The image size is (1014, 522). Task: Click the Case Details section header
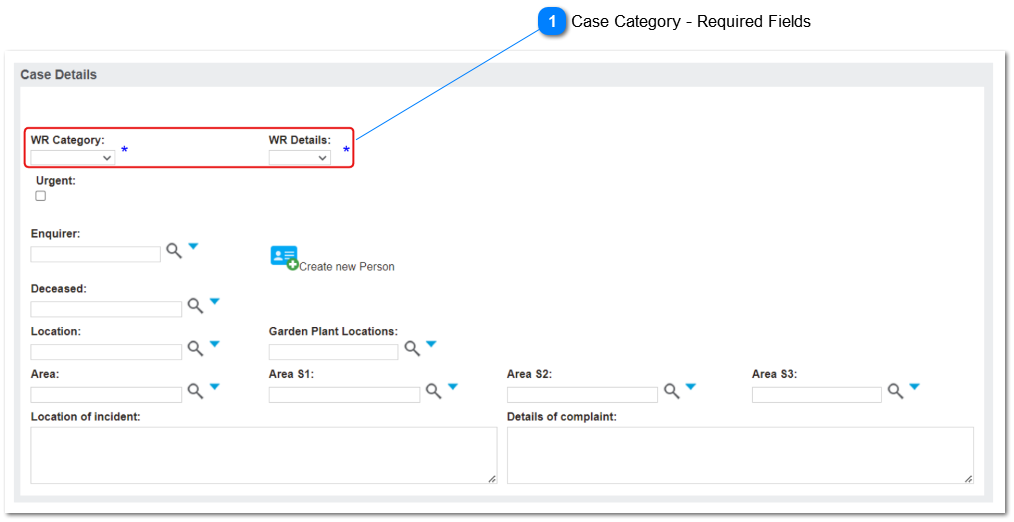[x=59, y=74]
